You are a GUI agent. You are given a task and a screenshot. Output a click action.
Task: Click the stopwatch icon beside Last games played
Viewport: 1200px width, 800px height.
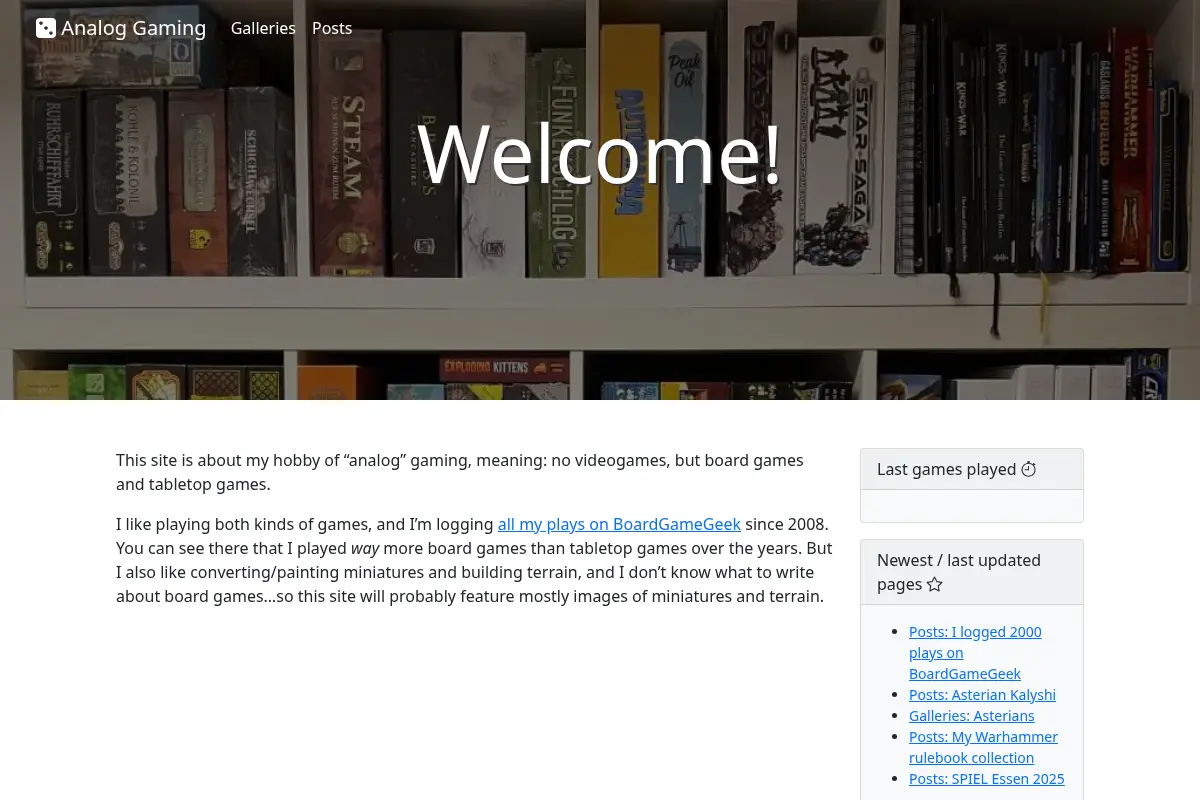point(1029,469)
